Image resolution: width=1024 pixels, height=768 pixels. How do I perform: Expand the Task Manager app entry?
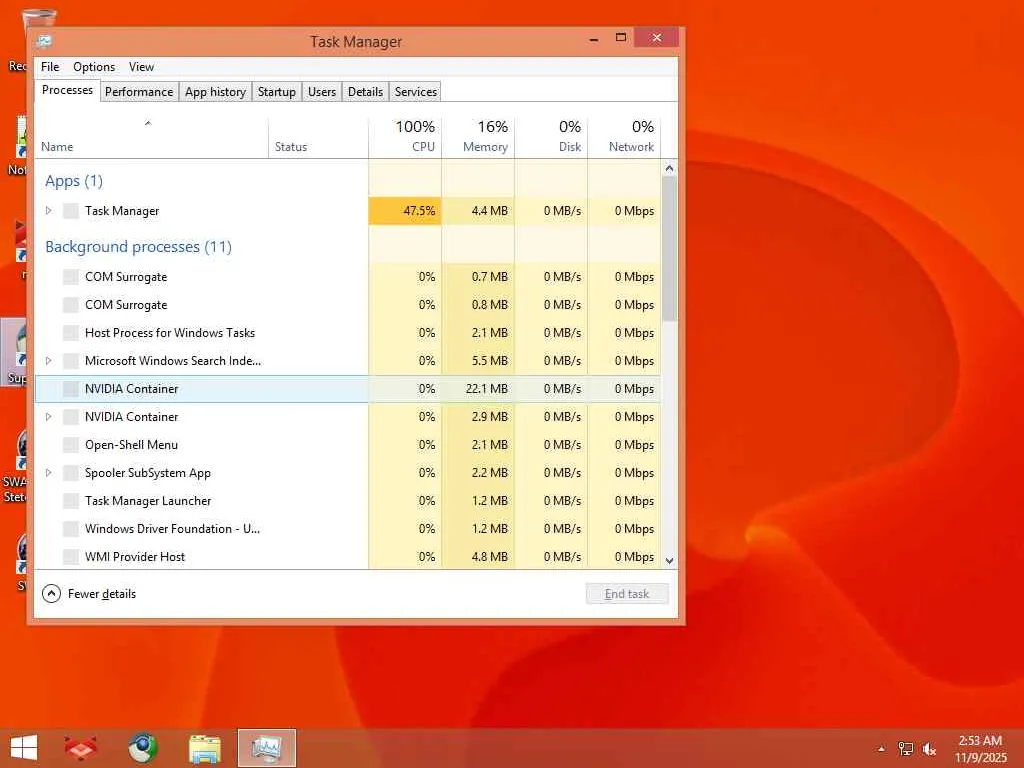[48, 211]
